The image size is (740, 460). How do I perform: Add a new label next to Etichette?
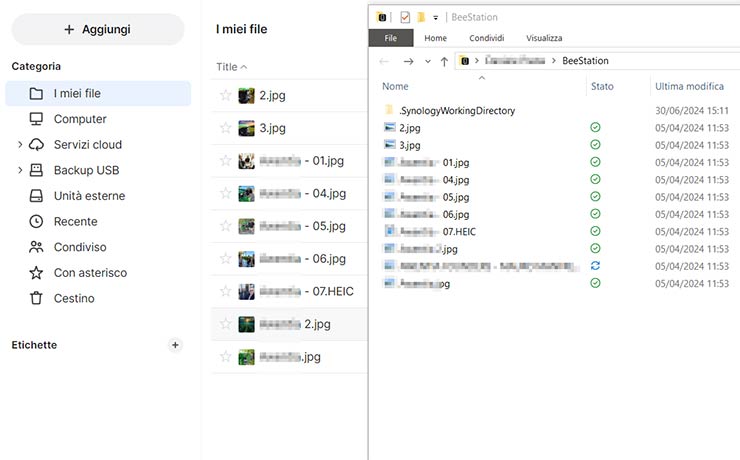click(175, 345)
